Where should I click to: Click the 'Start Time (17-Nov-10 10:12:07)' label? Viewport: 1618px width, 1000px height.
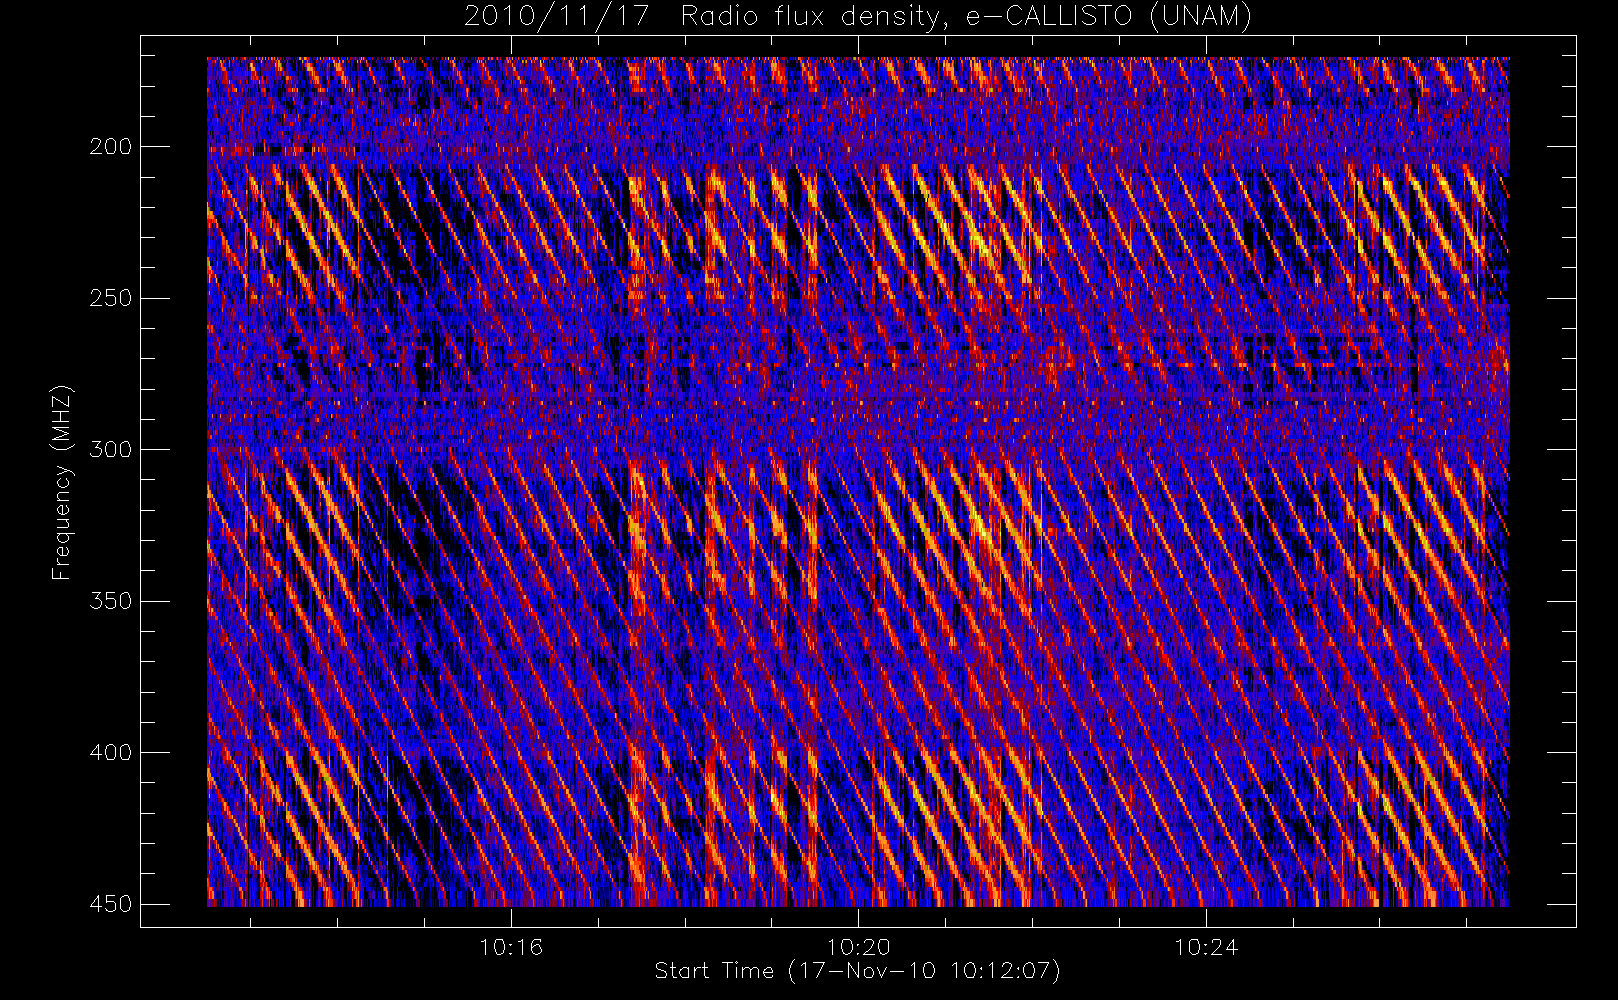pos(858,971)
